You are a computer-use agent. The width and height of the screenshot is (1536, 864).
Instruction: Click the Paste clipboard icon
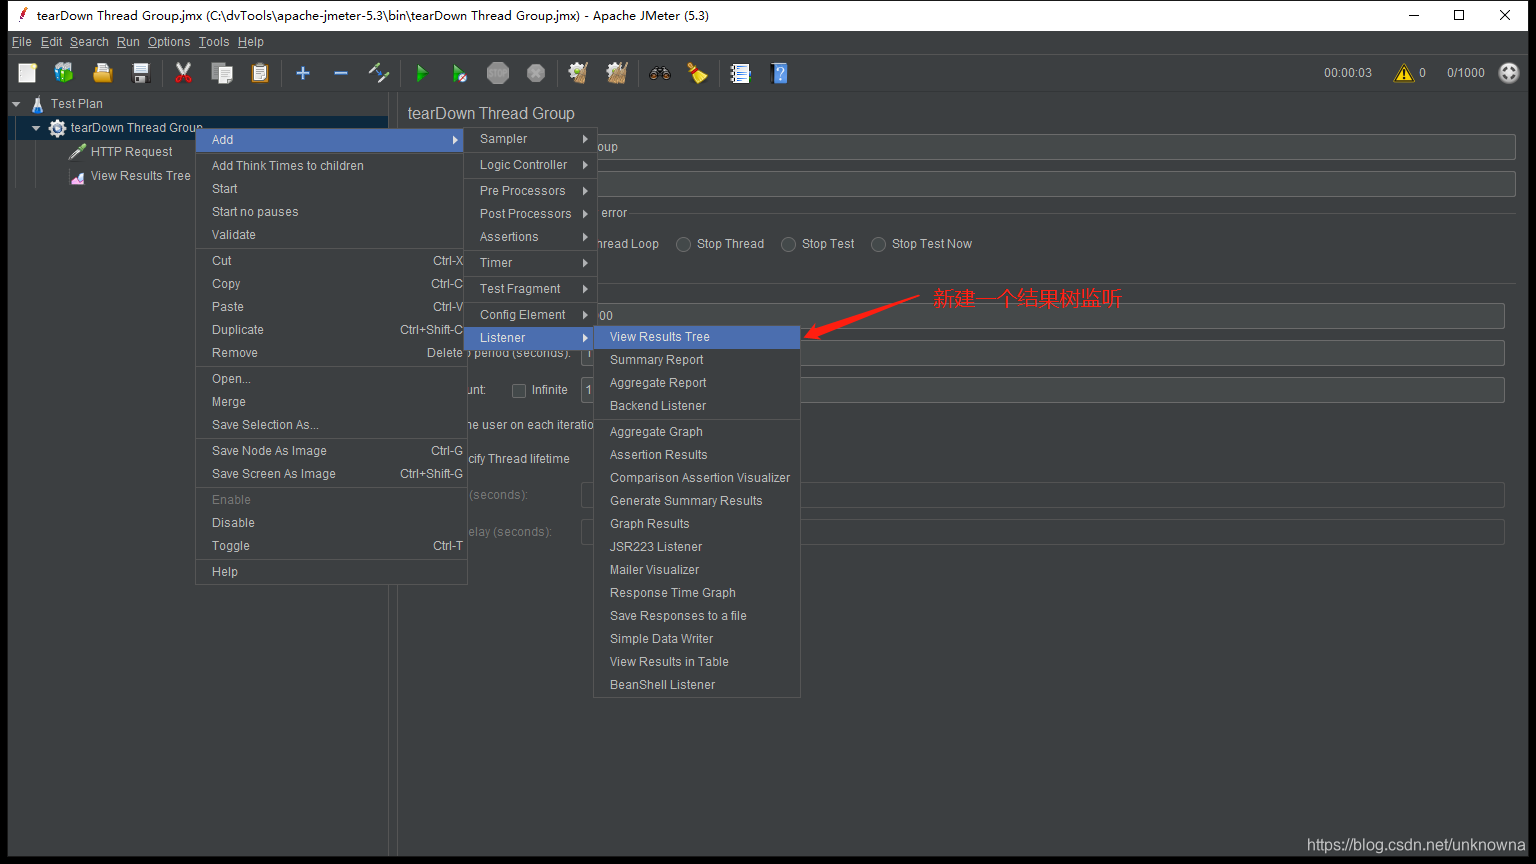pos(260,73)
